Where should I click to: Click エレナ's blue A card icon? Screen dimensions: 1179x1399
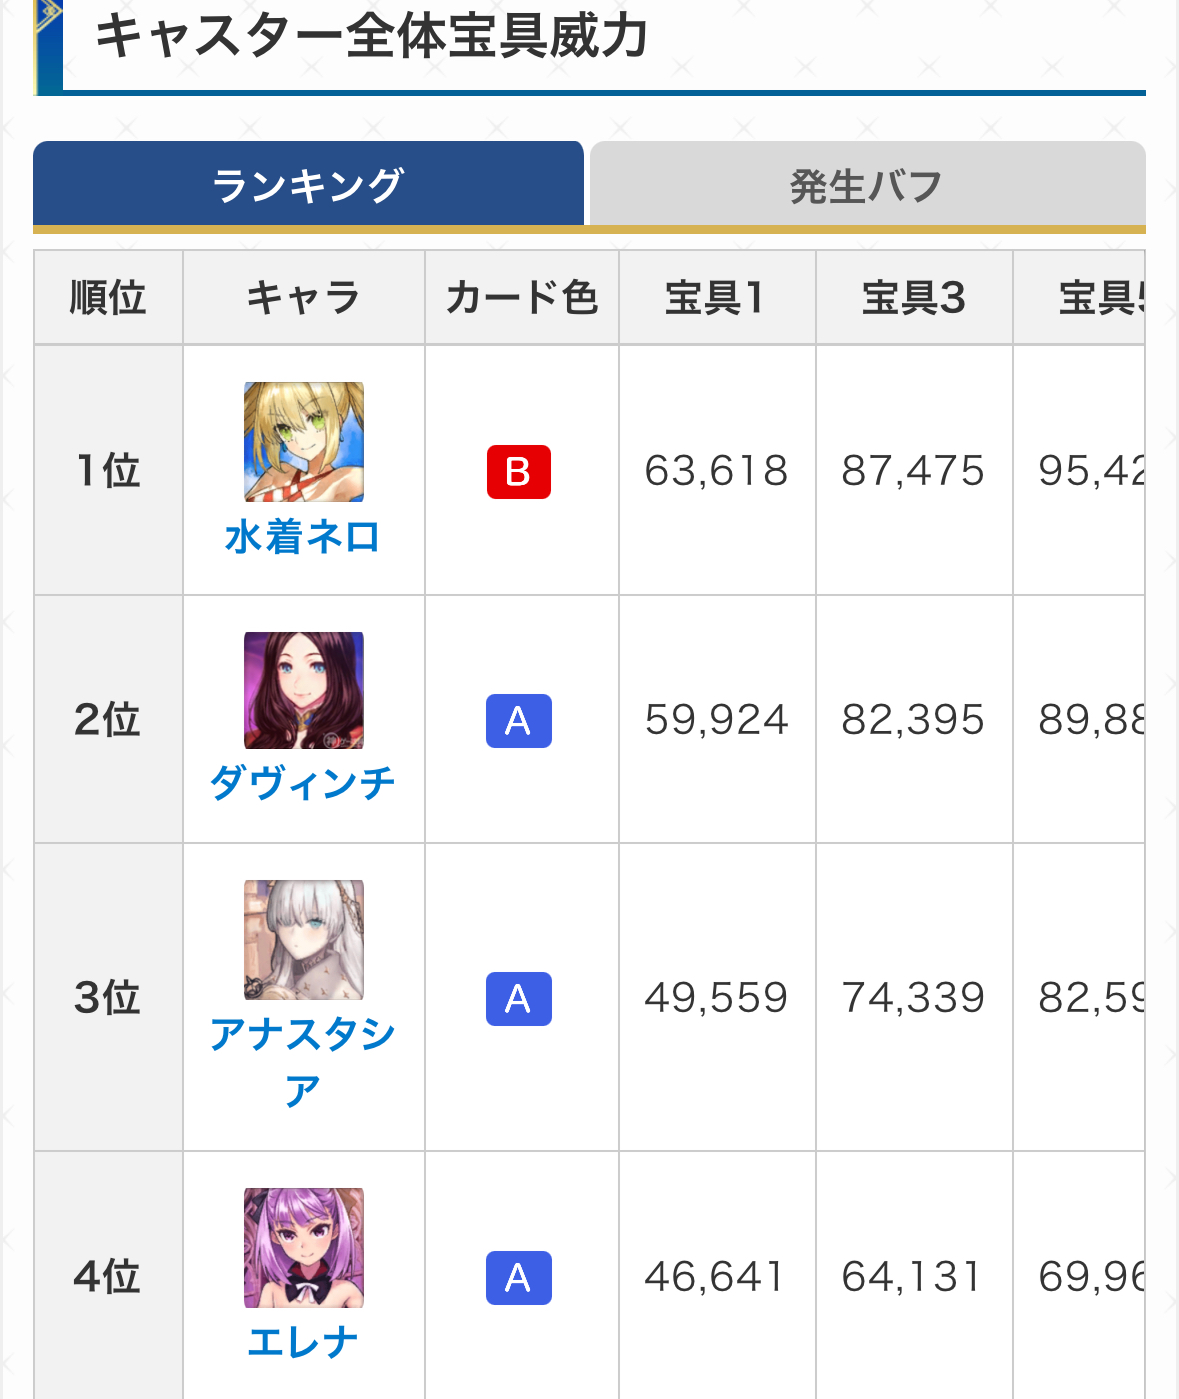click(518, 1277)
